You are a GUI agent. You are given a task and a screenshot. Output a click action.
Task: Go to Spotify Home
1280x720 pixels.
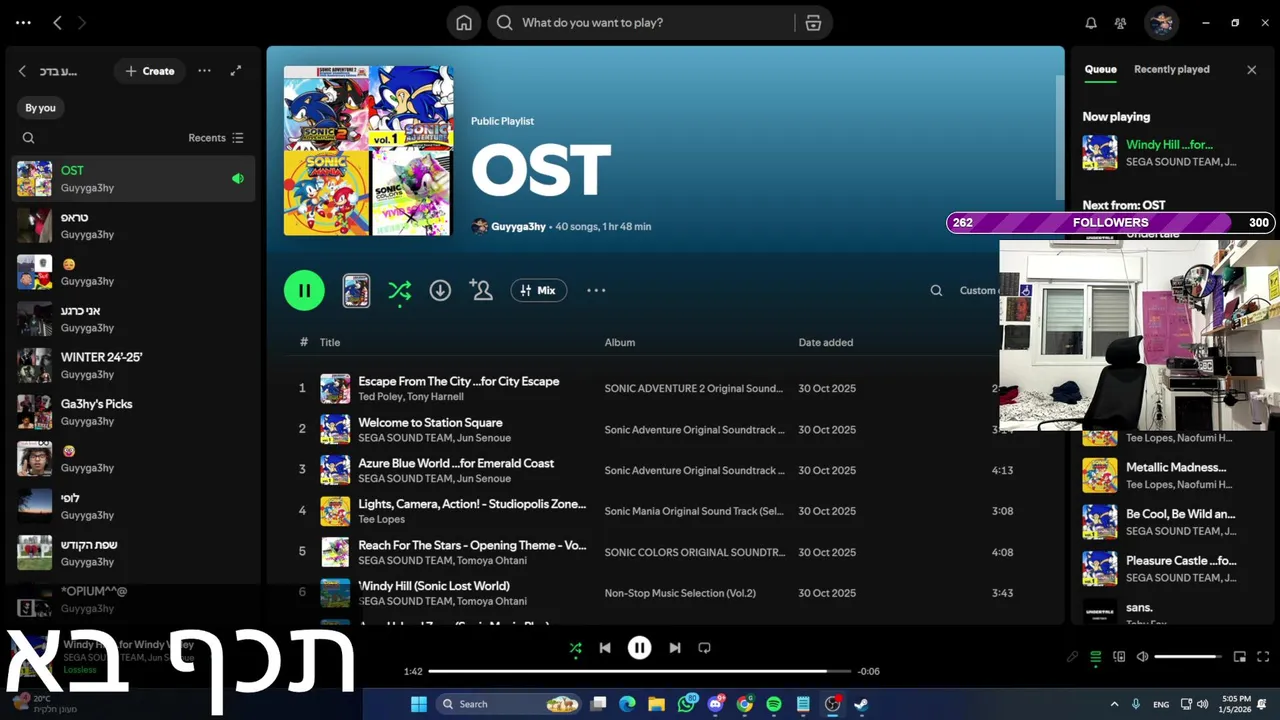(x=464, y=23)
